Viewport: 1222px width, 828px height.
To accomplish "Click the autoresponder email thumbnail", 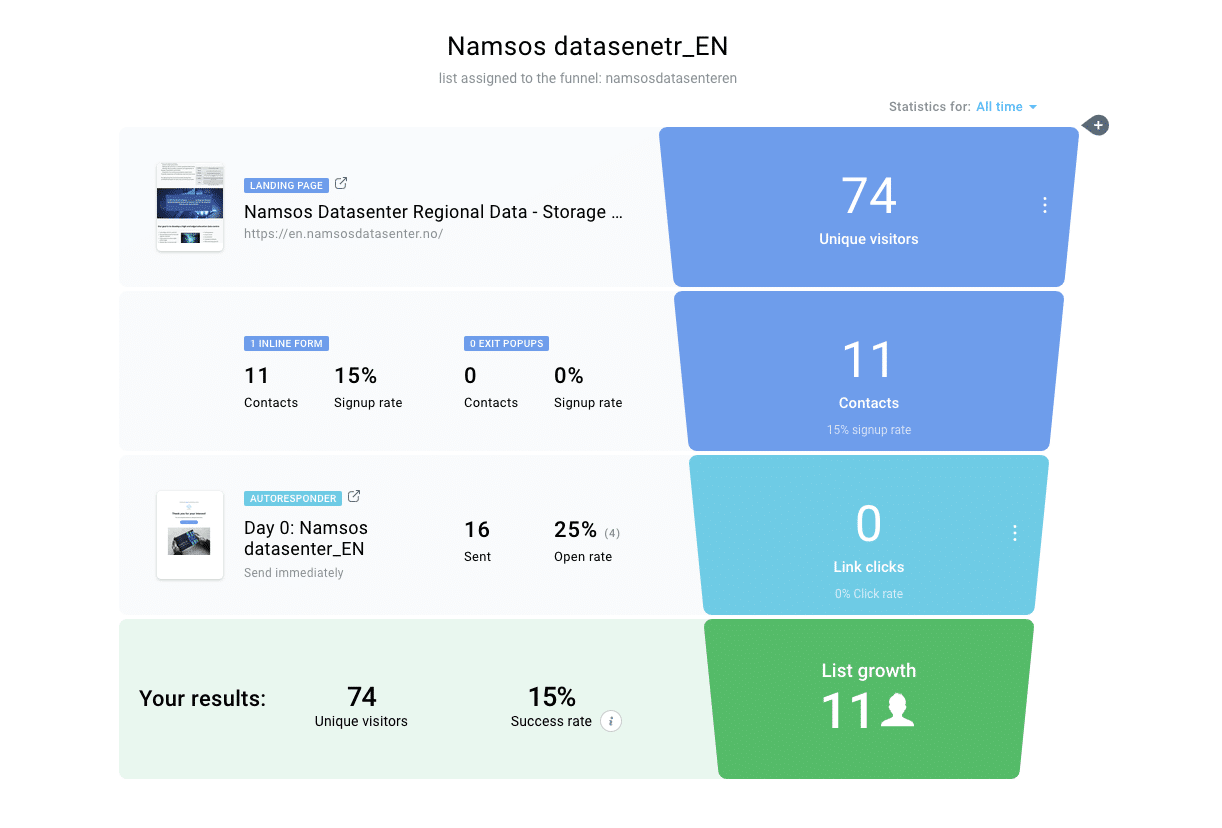I will pyautogui.click(x=190, y=535).
